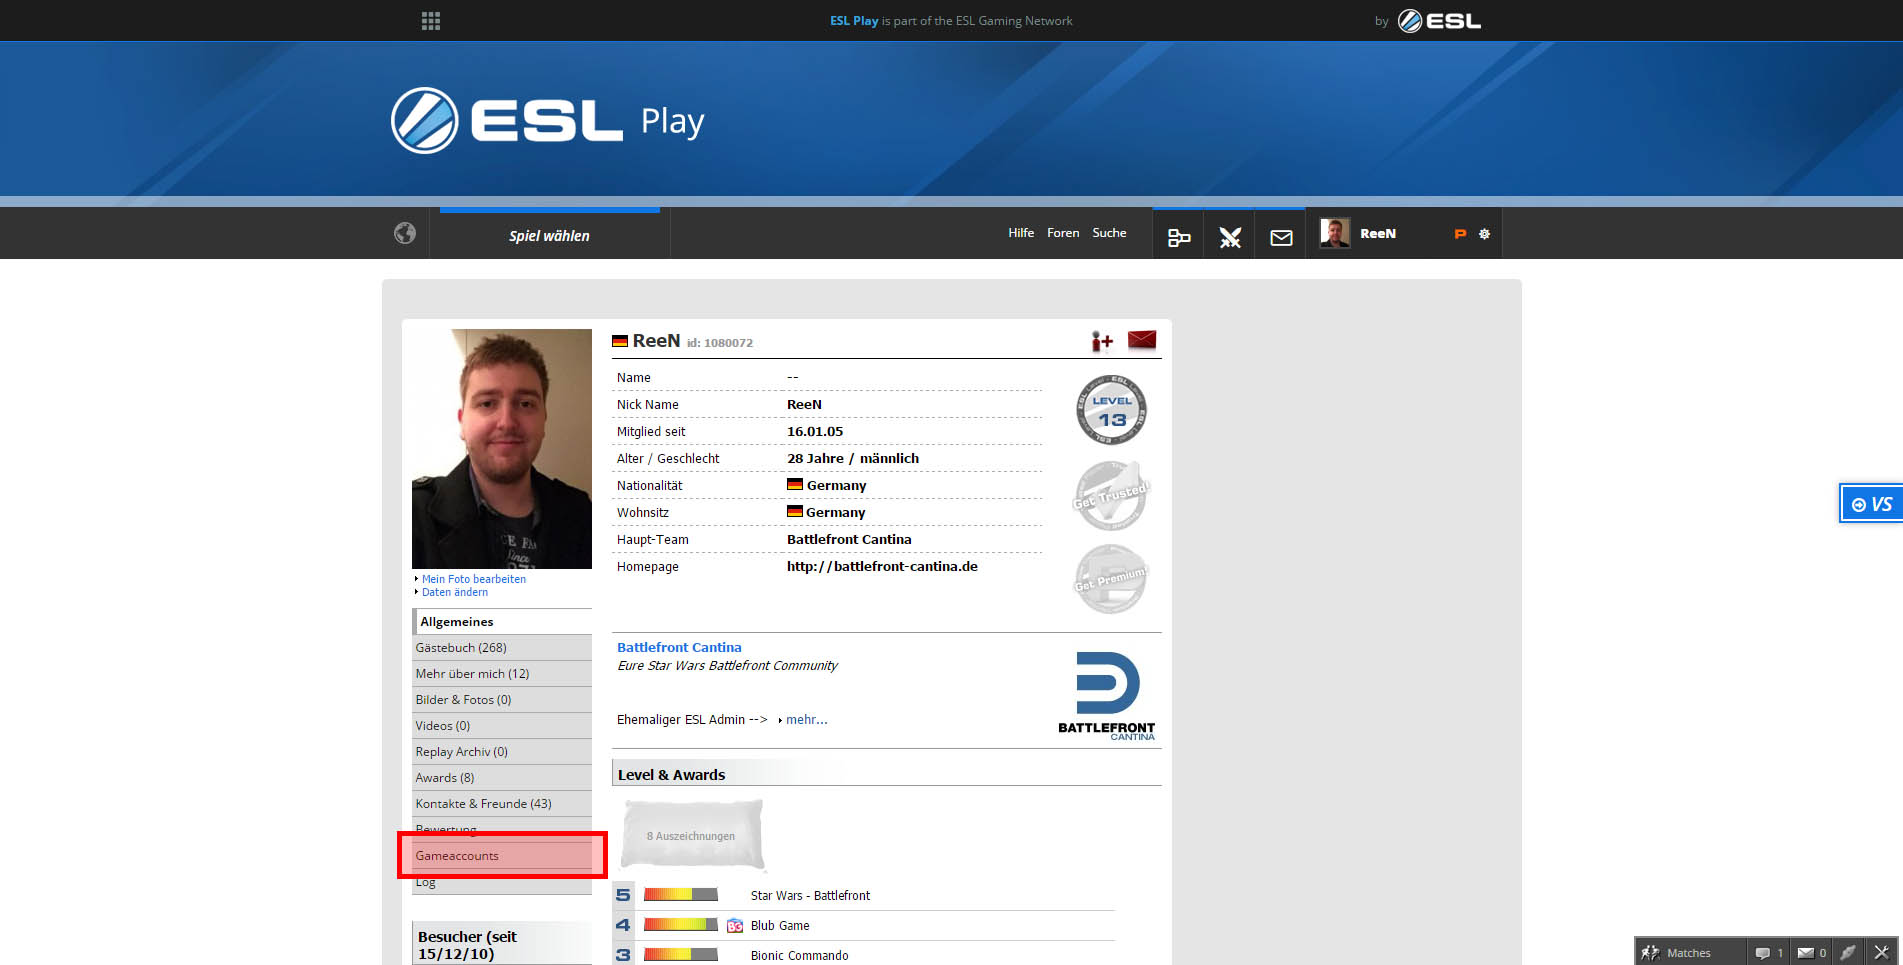
Task: Open the mail counter in the bottom bar
Action: 1811,952
